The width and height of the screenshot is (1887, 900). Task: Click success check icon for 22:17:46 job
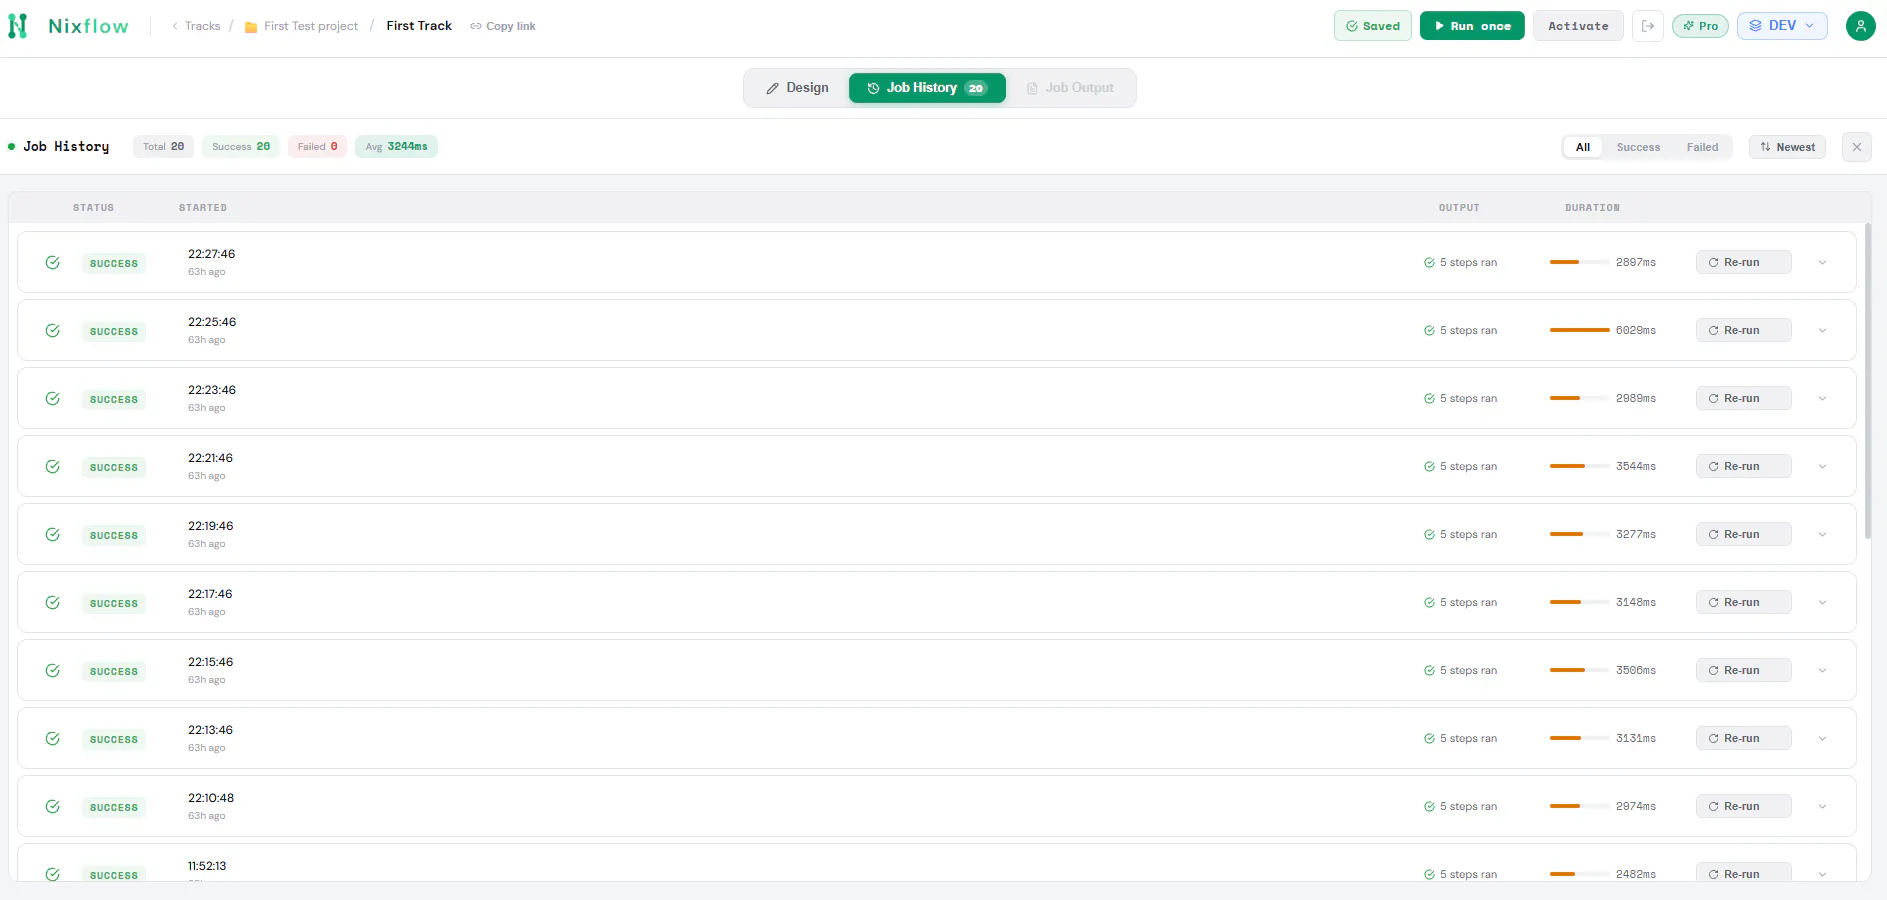point(53,603)
